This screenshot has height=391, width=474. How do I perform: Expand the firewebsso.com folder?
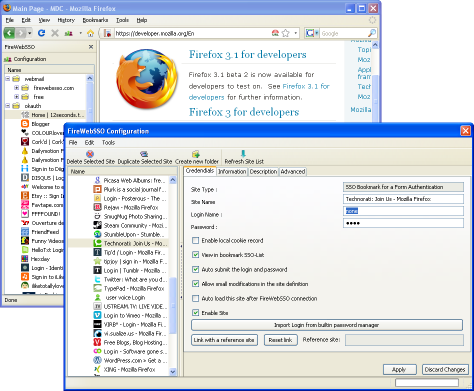tap(16, 88)
